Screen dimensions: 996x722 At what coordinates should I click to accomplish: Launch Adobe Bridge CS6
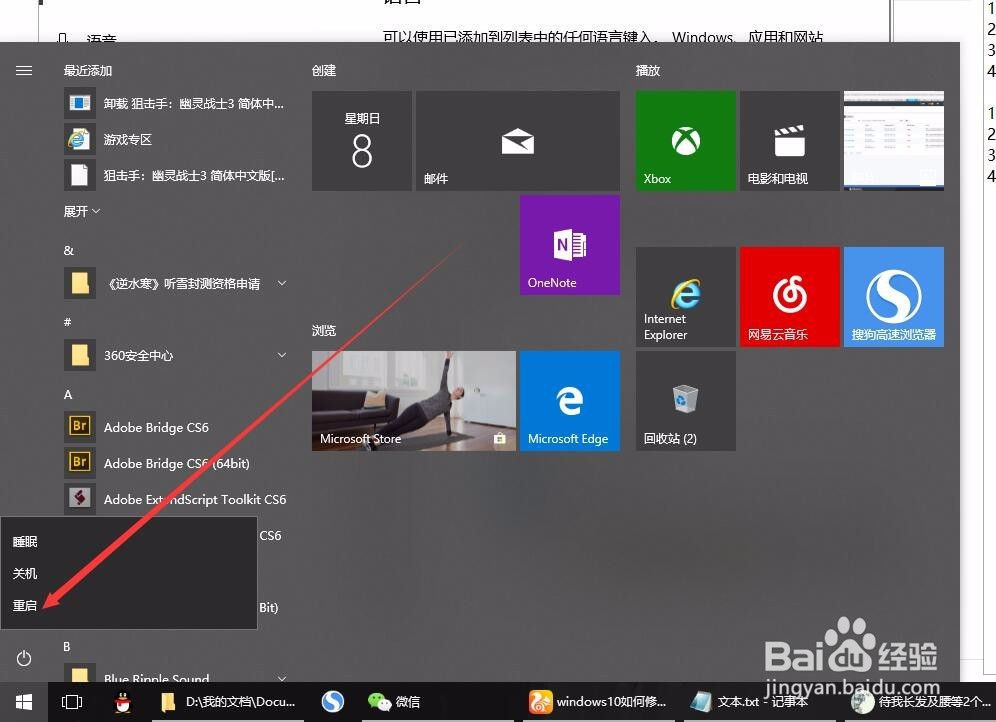[x=176, y=427]
